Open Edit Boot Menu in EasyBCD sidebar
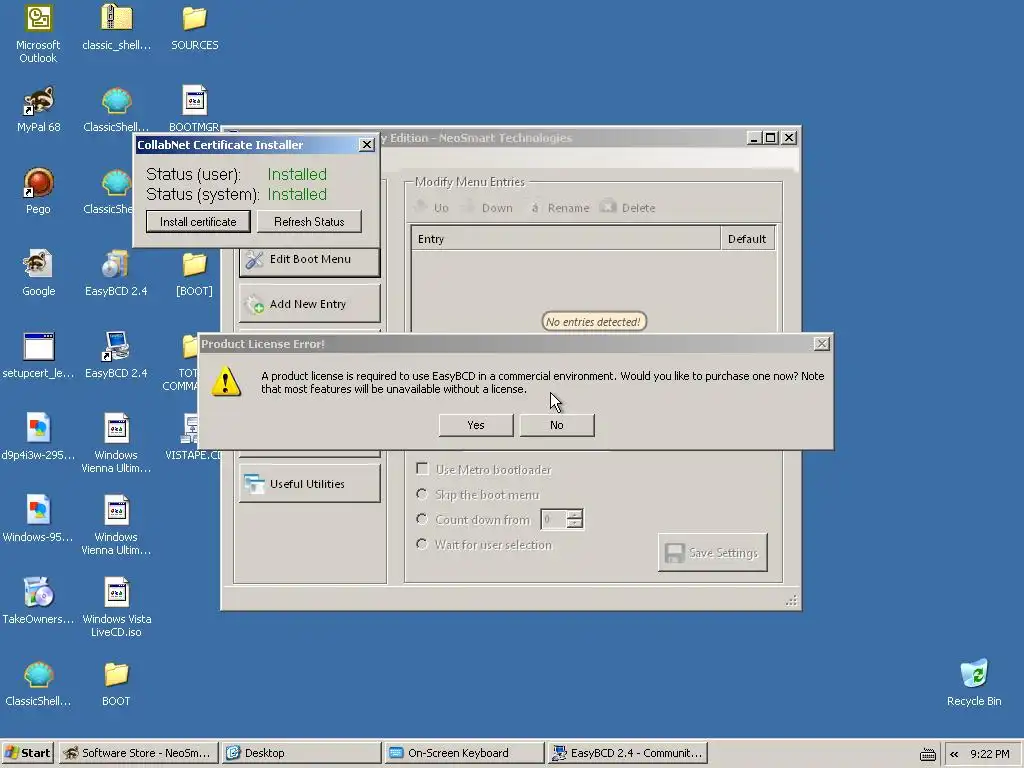 (x=310, y=260)
